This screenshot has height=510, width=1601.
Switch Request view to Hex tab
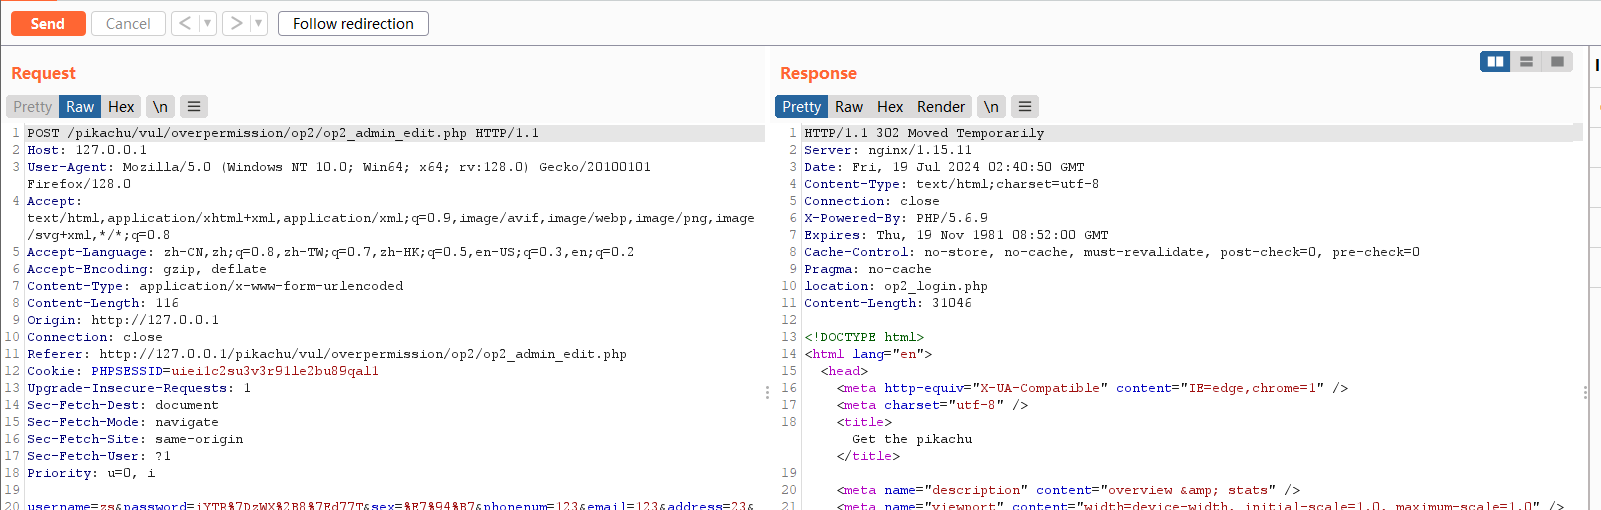coord(121,106)
